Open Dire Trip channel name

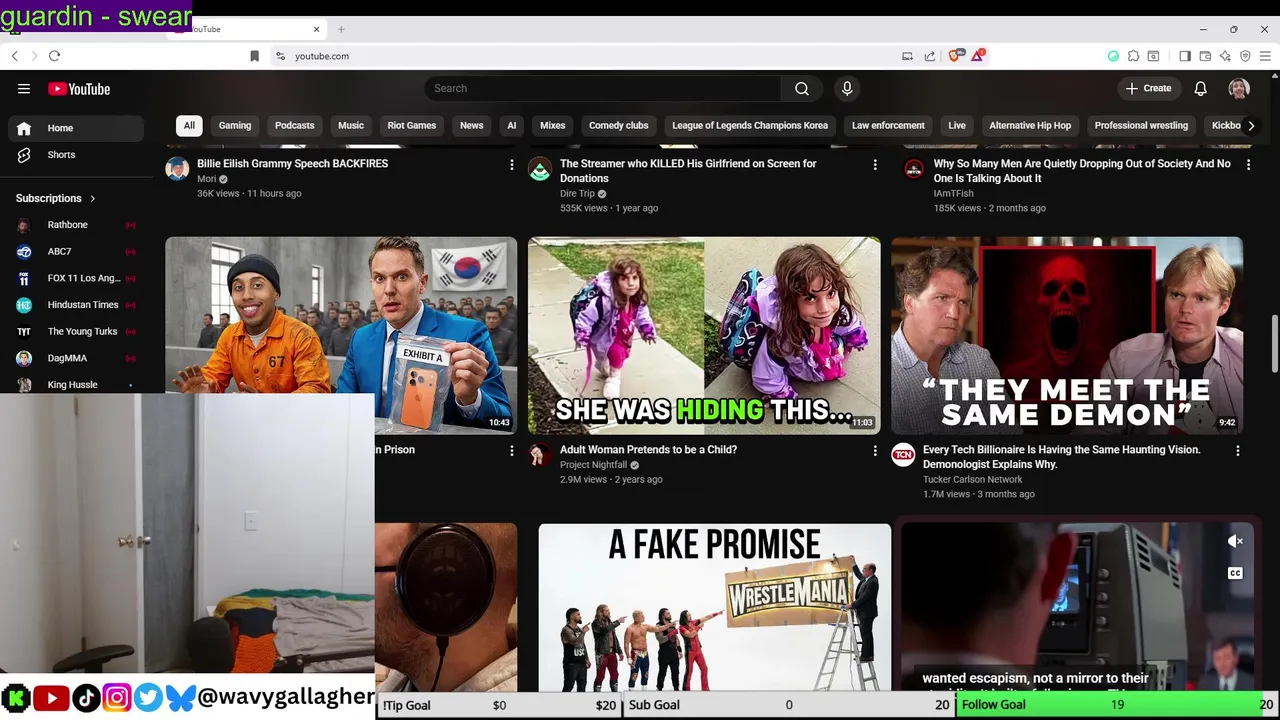[x=577, y=194]
